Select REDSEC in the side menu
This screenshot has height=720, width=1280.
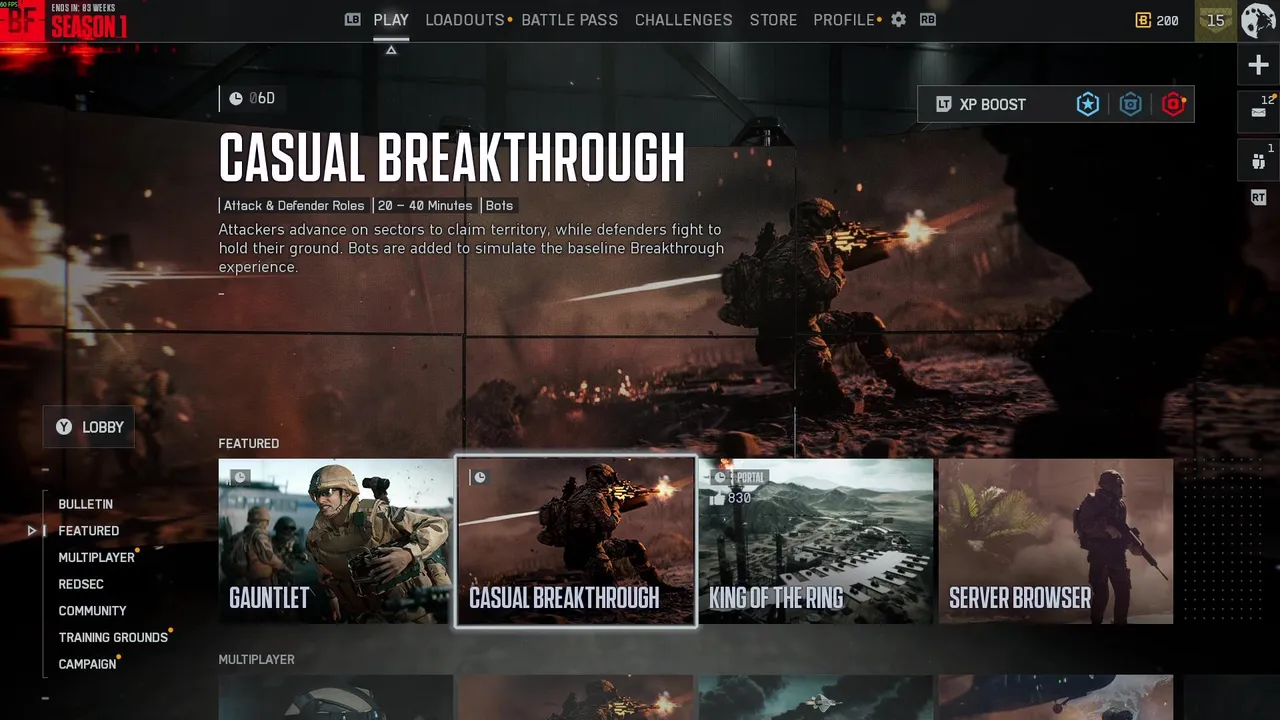pos(81,584)
